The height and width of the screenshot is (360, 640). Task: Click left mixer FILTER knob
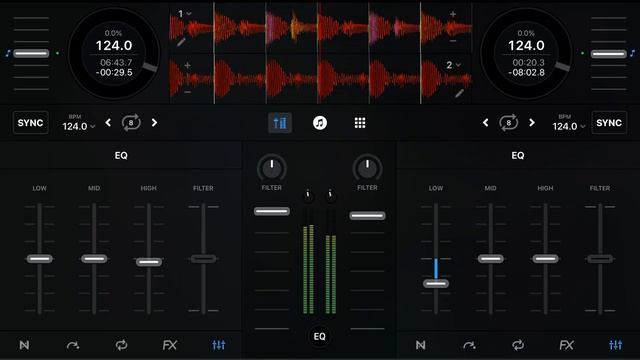coord(272,168)
